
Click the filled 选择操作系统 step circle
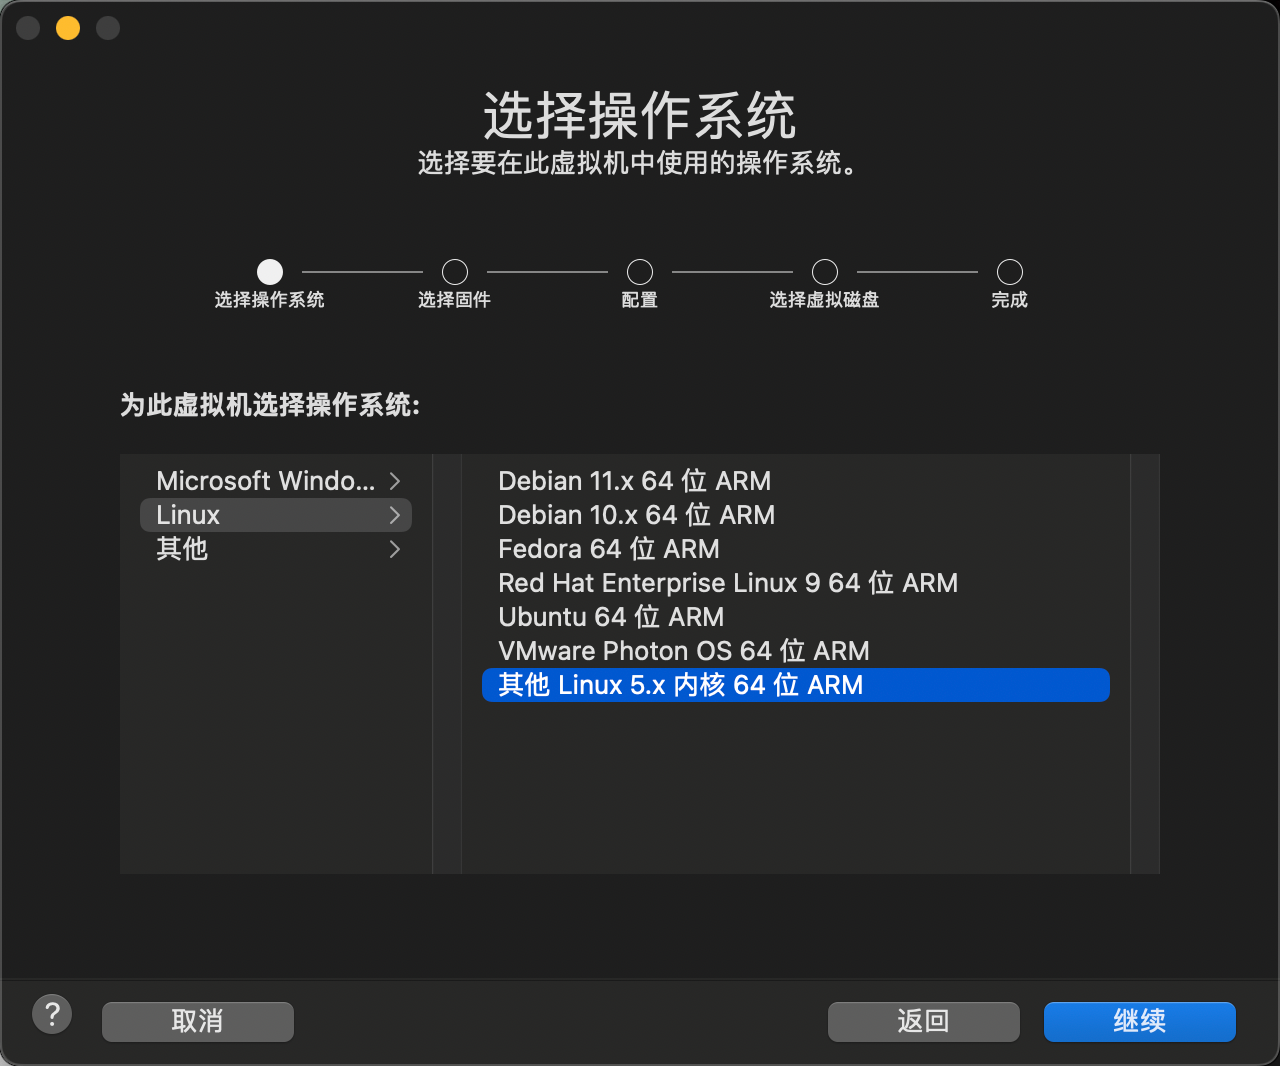[269, 270]
